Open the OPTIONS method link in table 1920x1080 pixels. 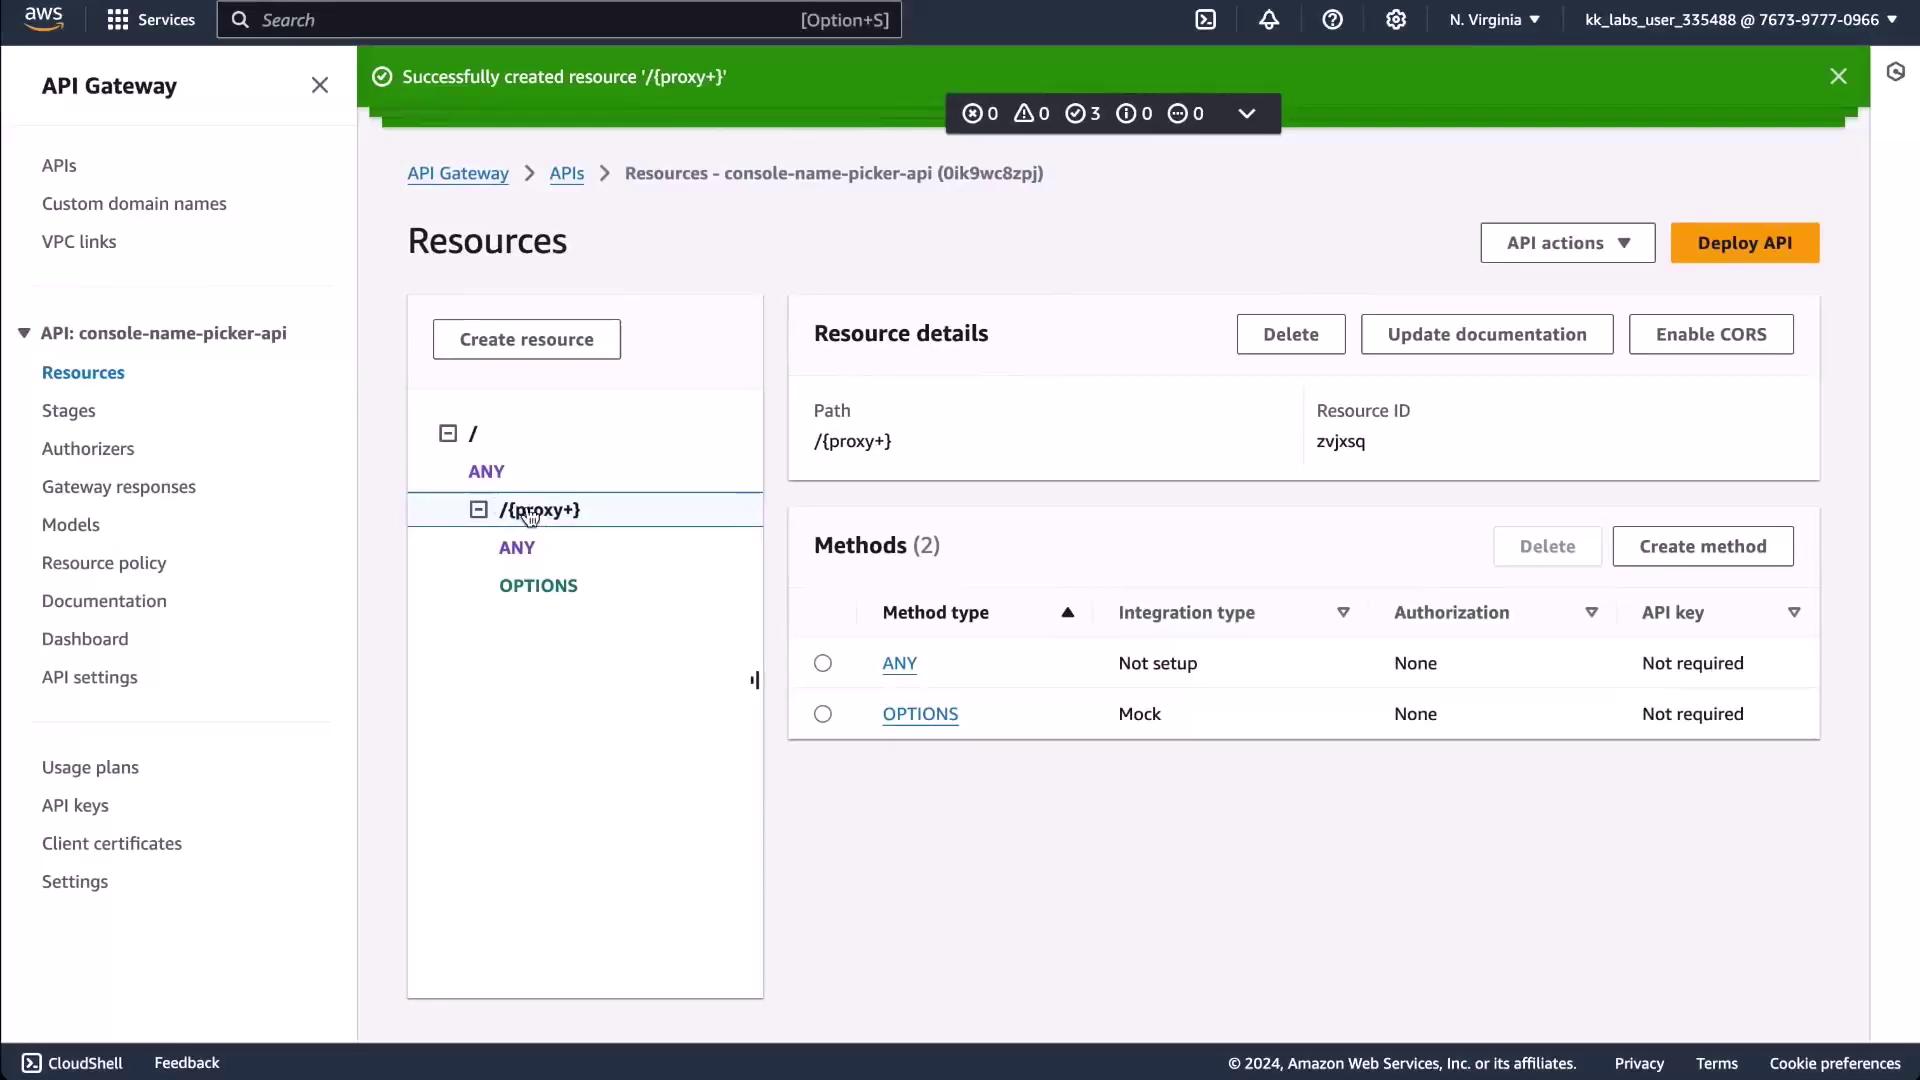[x=920, y=714]
